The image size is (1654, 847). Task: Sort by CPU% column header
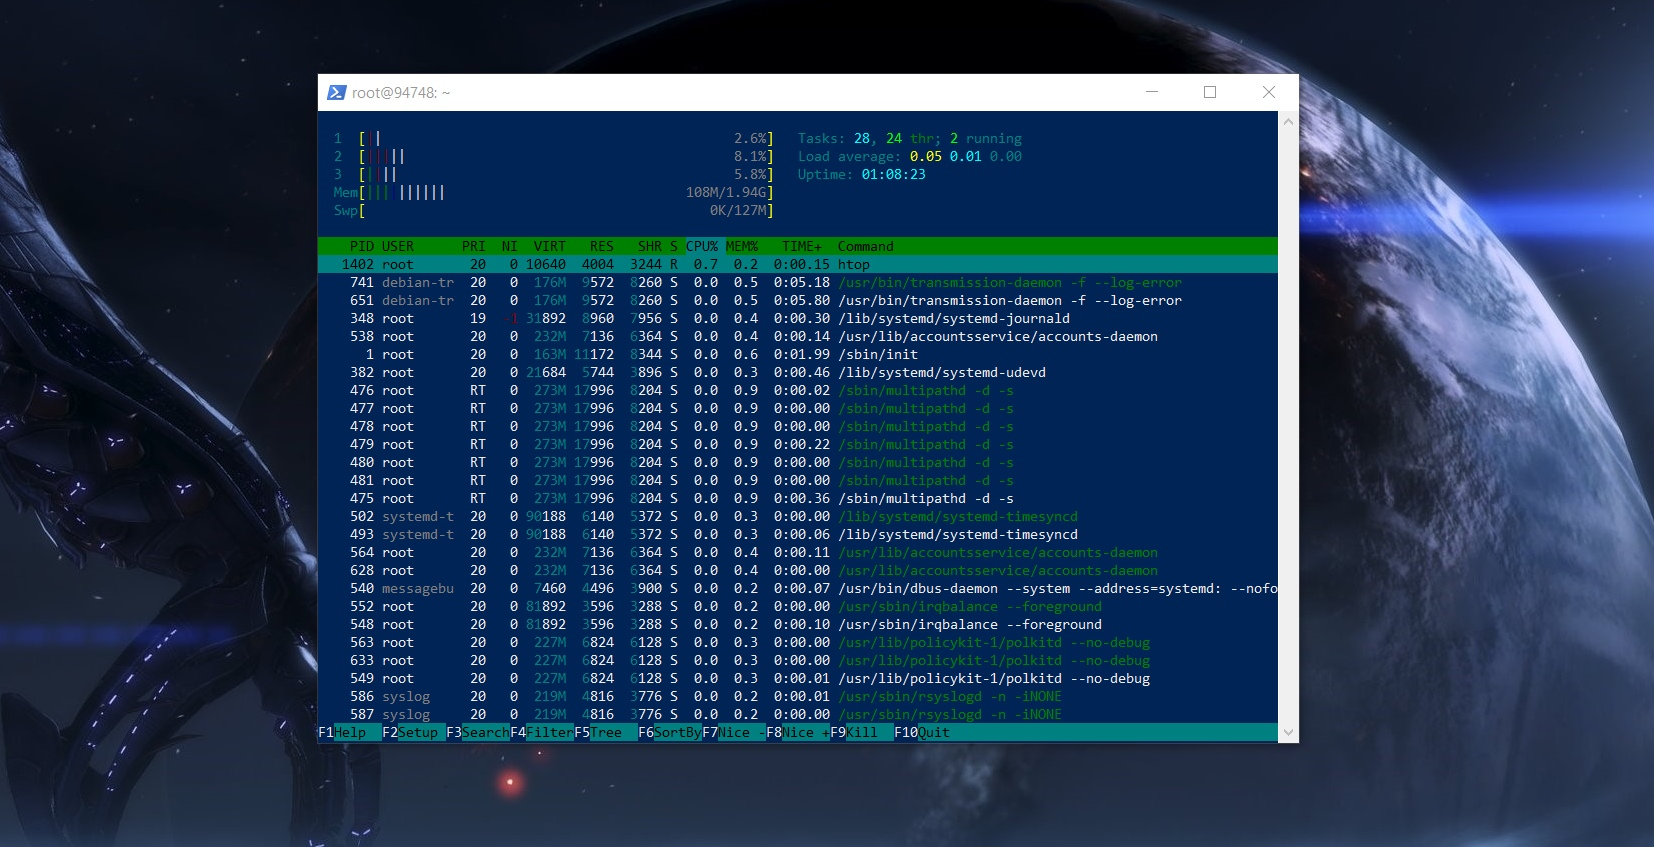tap(702, 246)
